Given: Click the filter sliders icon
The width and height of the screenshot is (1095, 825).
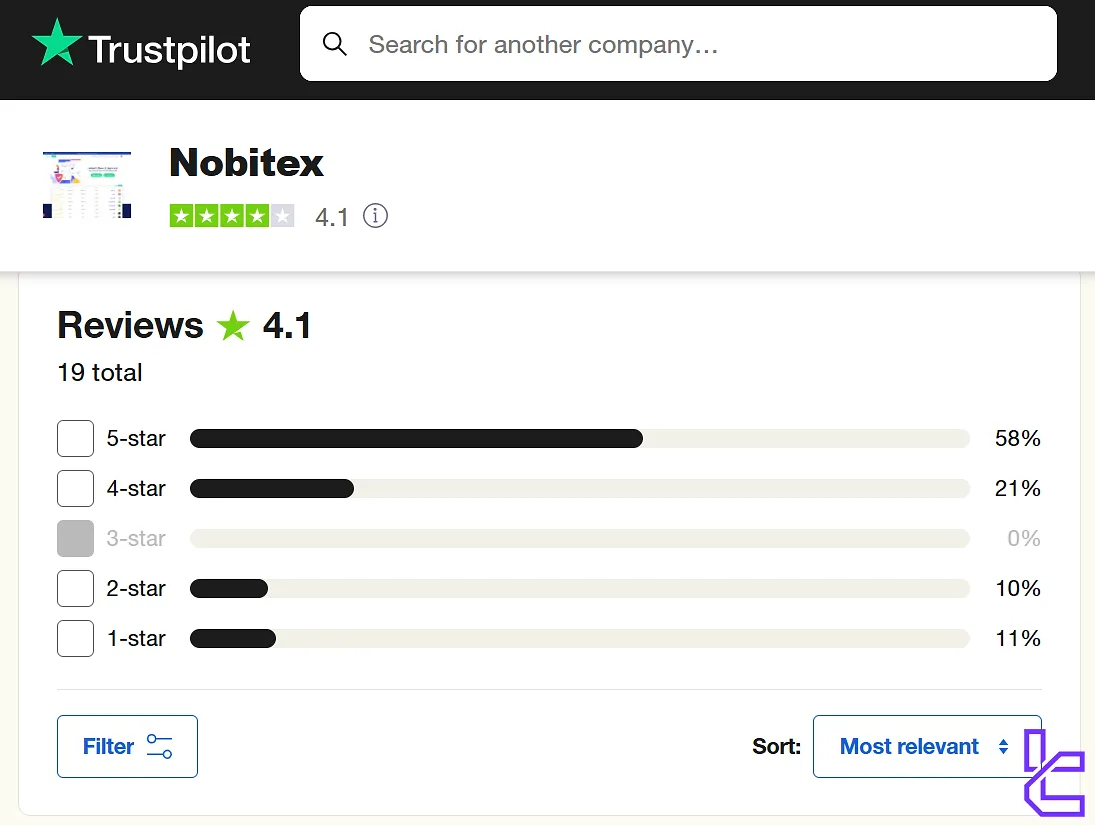Looking at the screenshot, I should pos(159,746).
